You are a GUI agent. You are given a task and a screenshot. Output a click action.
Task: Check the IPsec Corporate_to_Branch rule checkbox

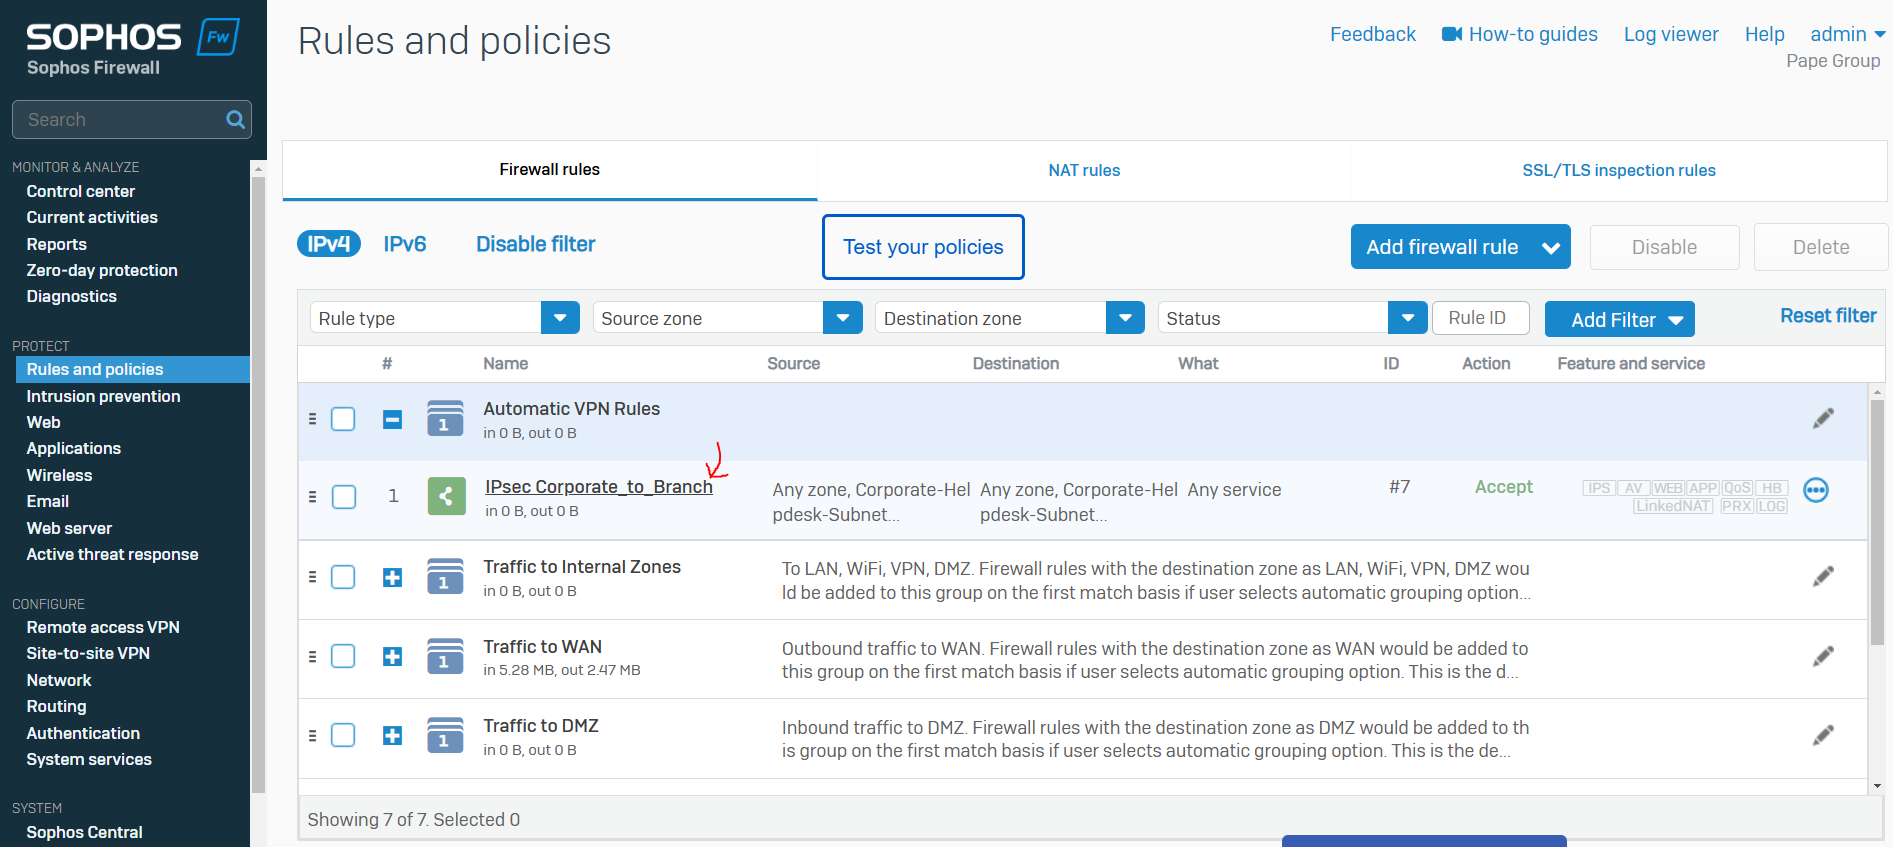pos(344,496)
